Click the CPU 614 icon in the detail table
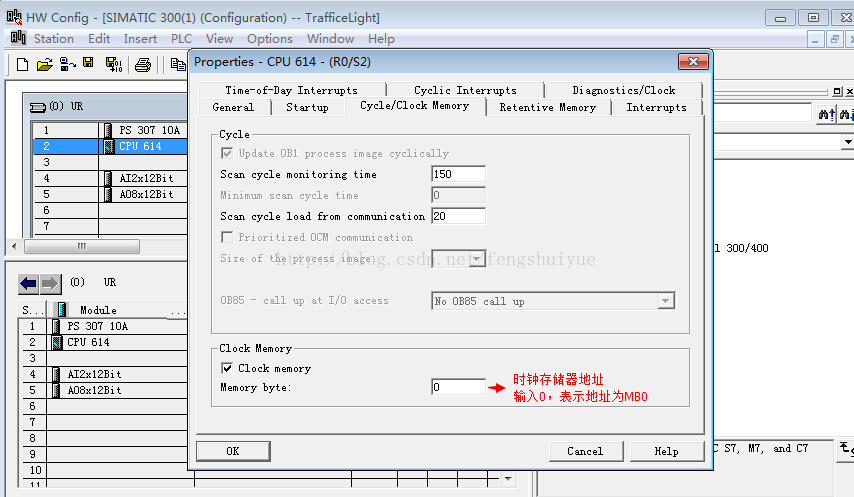 pyautogui.click(x=57, y=342)
